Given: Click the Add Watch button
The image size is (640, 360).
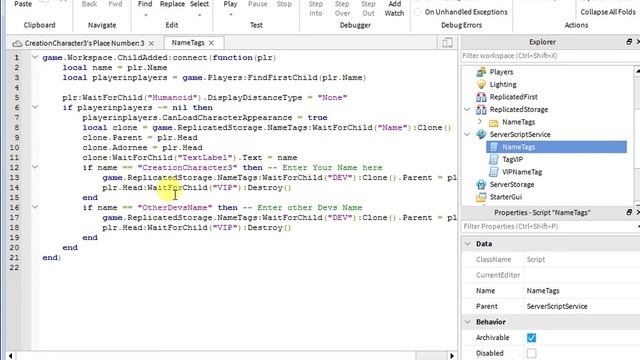Looking at the screenshot, I should pyautogui.click(x=394, y=8).
